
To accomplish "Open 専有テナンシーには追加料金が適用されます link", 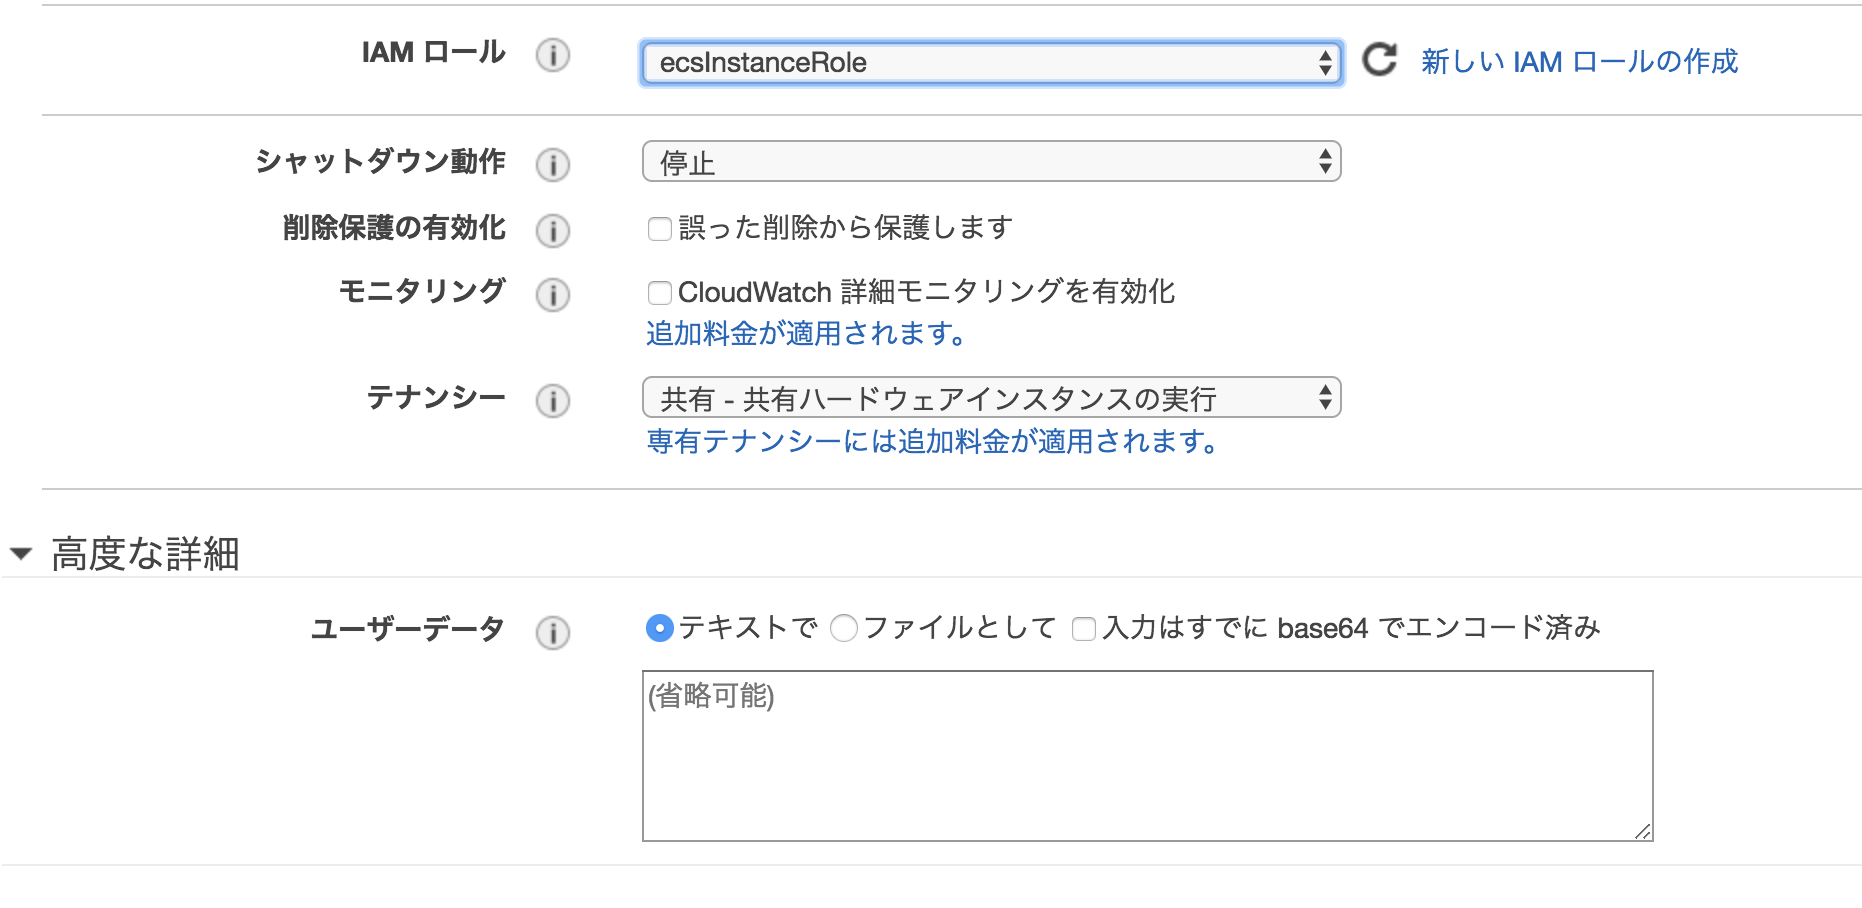I will pos(932,441).
